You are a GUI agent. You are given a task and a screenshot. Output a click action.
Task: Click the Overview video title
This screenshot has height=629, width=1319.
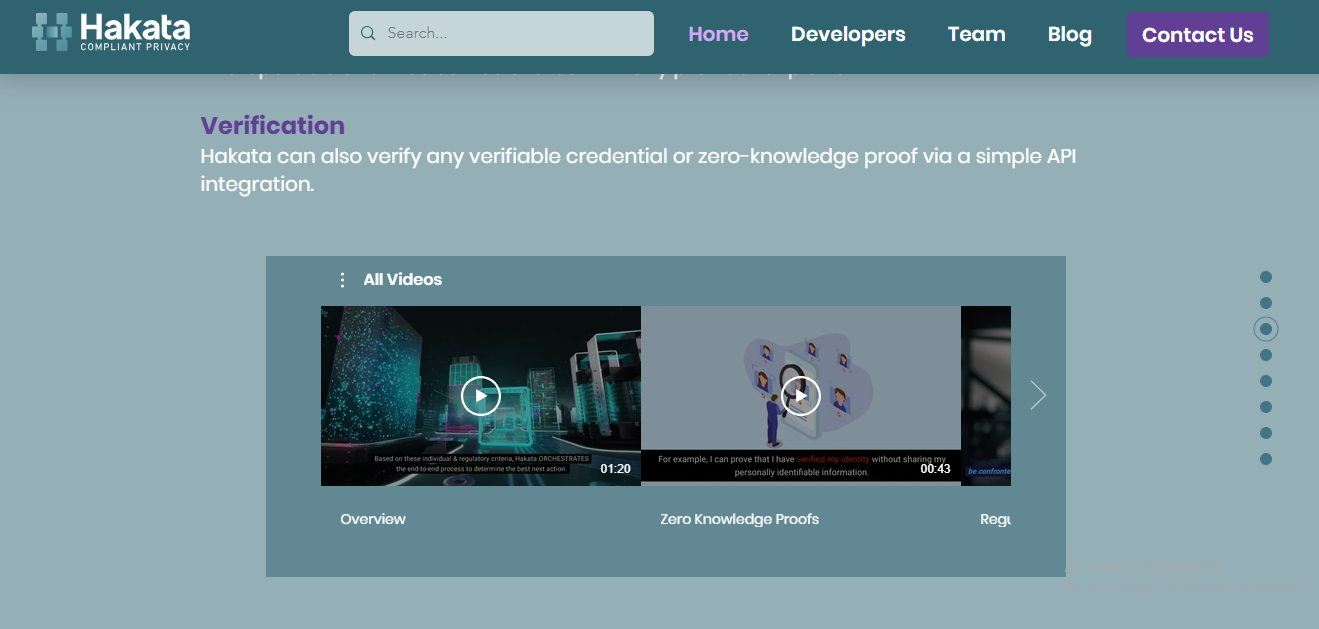click(x=373, y=519)
